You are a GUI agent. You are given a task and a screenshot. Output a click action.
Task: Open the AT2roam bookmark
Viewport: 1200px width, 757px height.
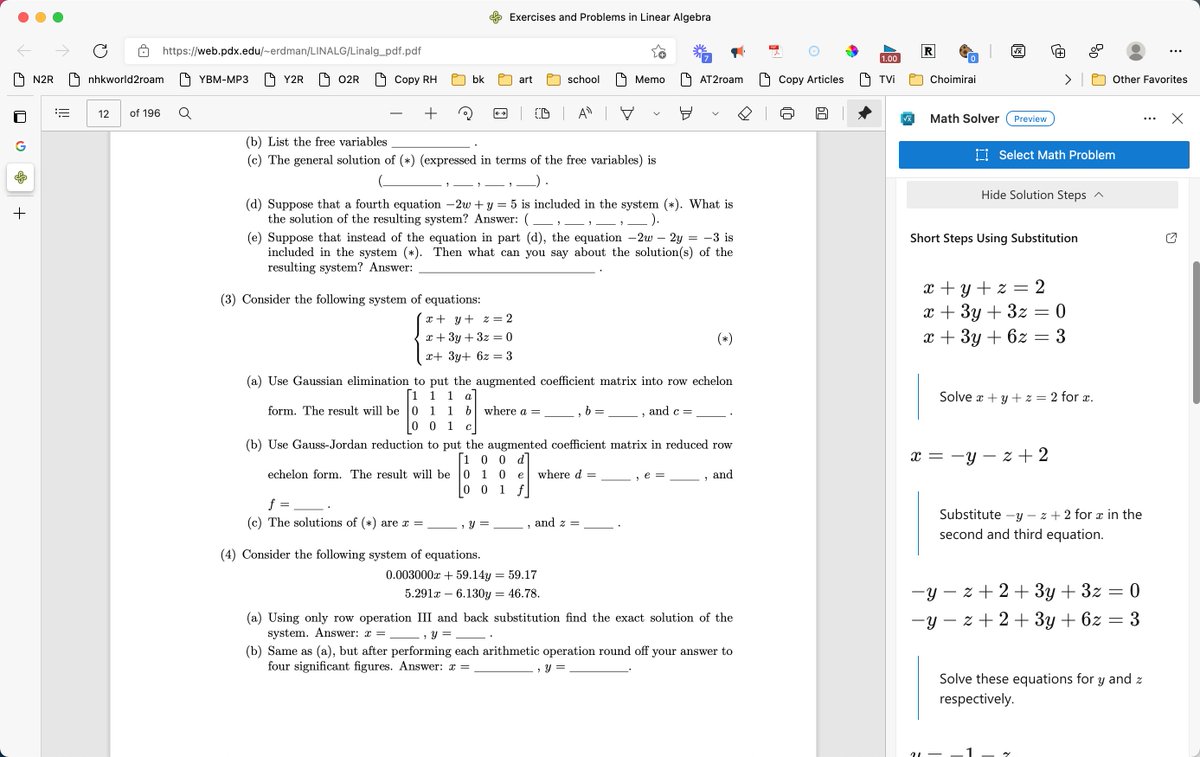[711, 79]
